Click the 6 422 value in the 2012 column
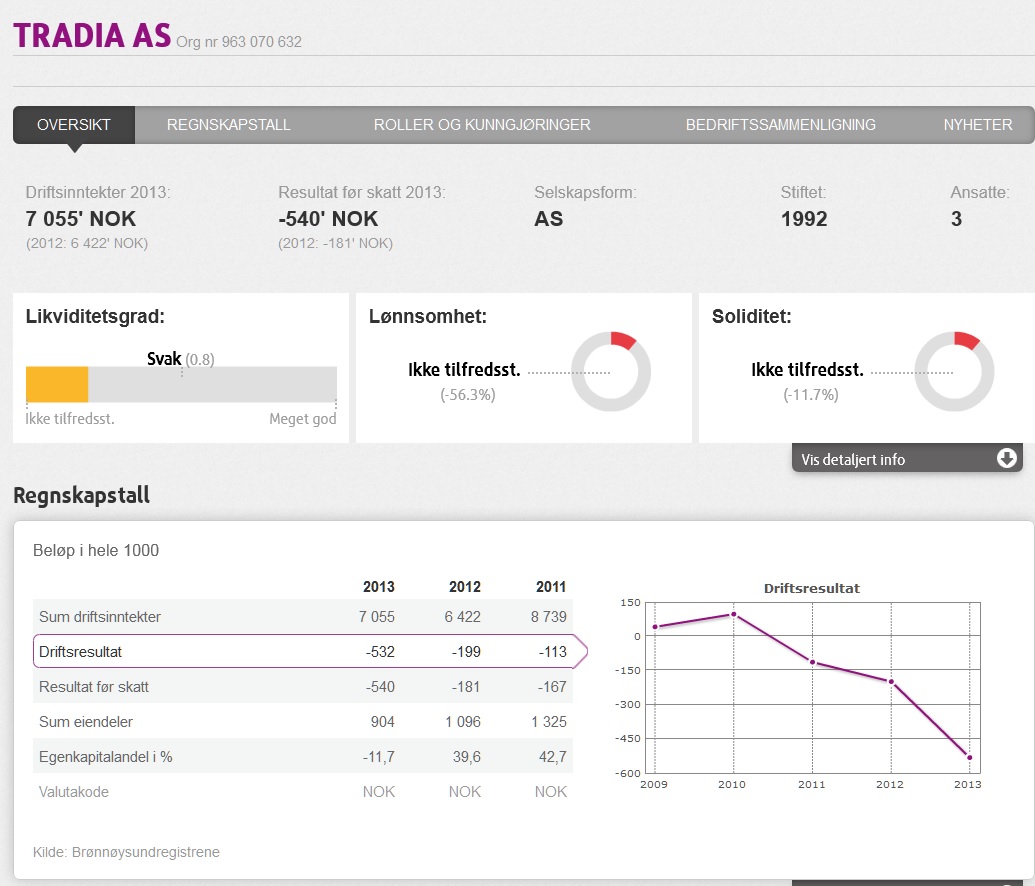The height and width of the screenshot is (886, 1035). (462, 617)
